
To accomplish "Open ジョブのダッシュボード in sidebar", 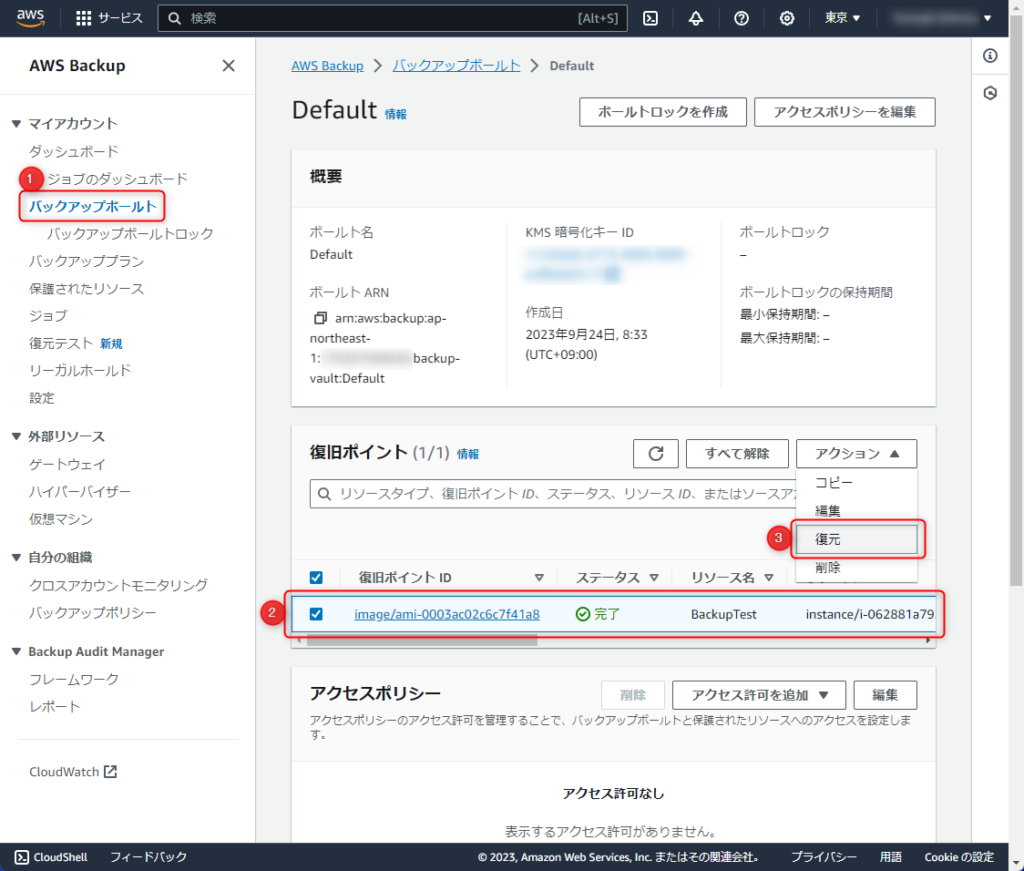I will (x=118, y=179).
